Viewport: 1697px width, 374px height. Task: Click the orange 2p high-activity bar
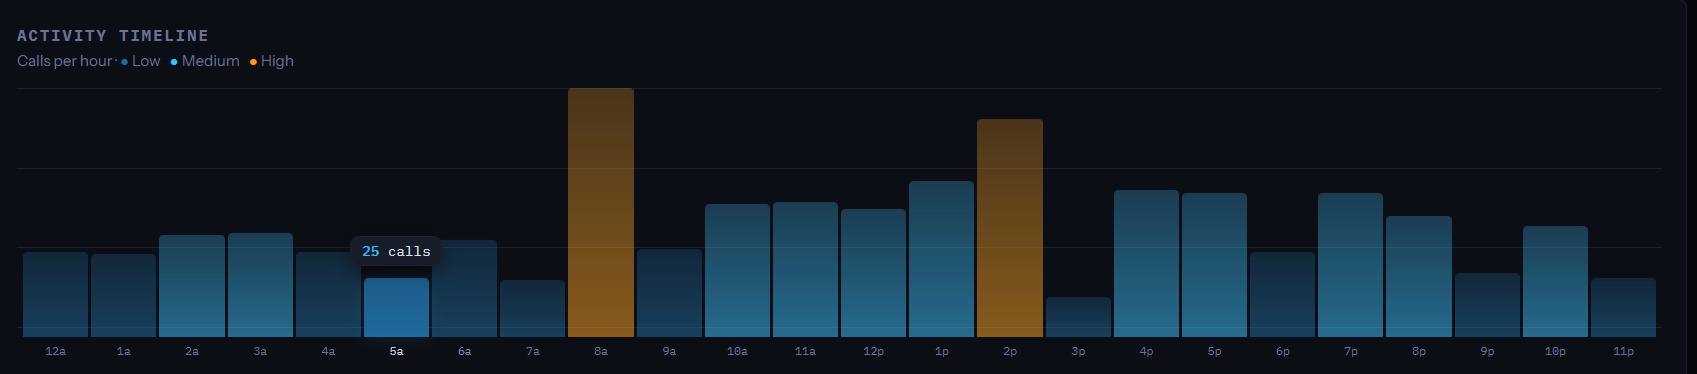pos(1010,228)
